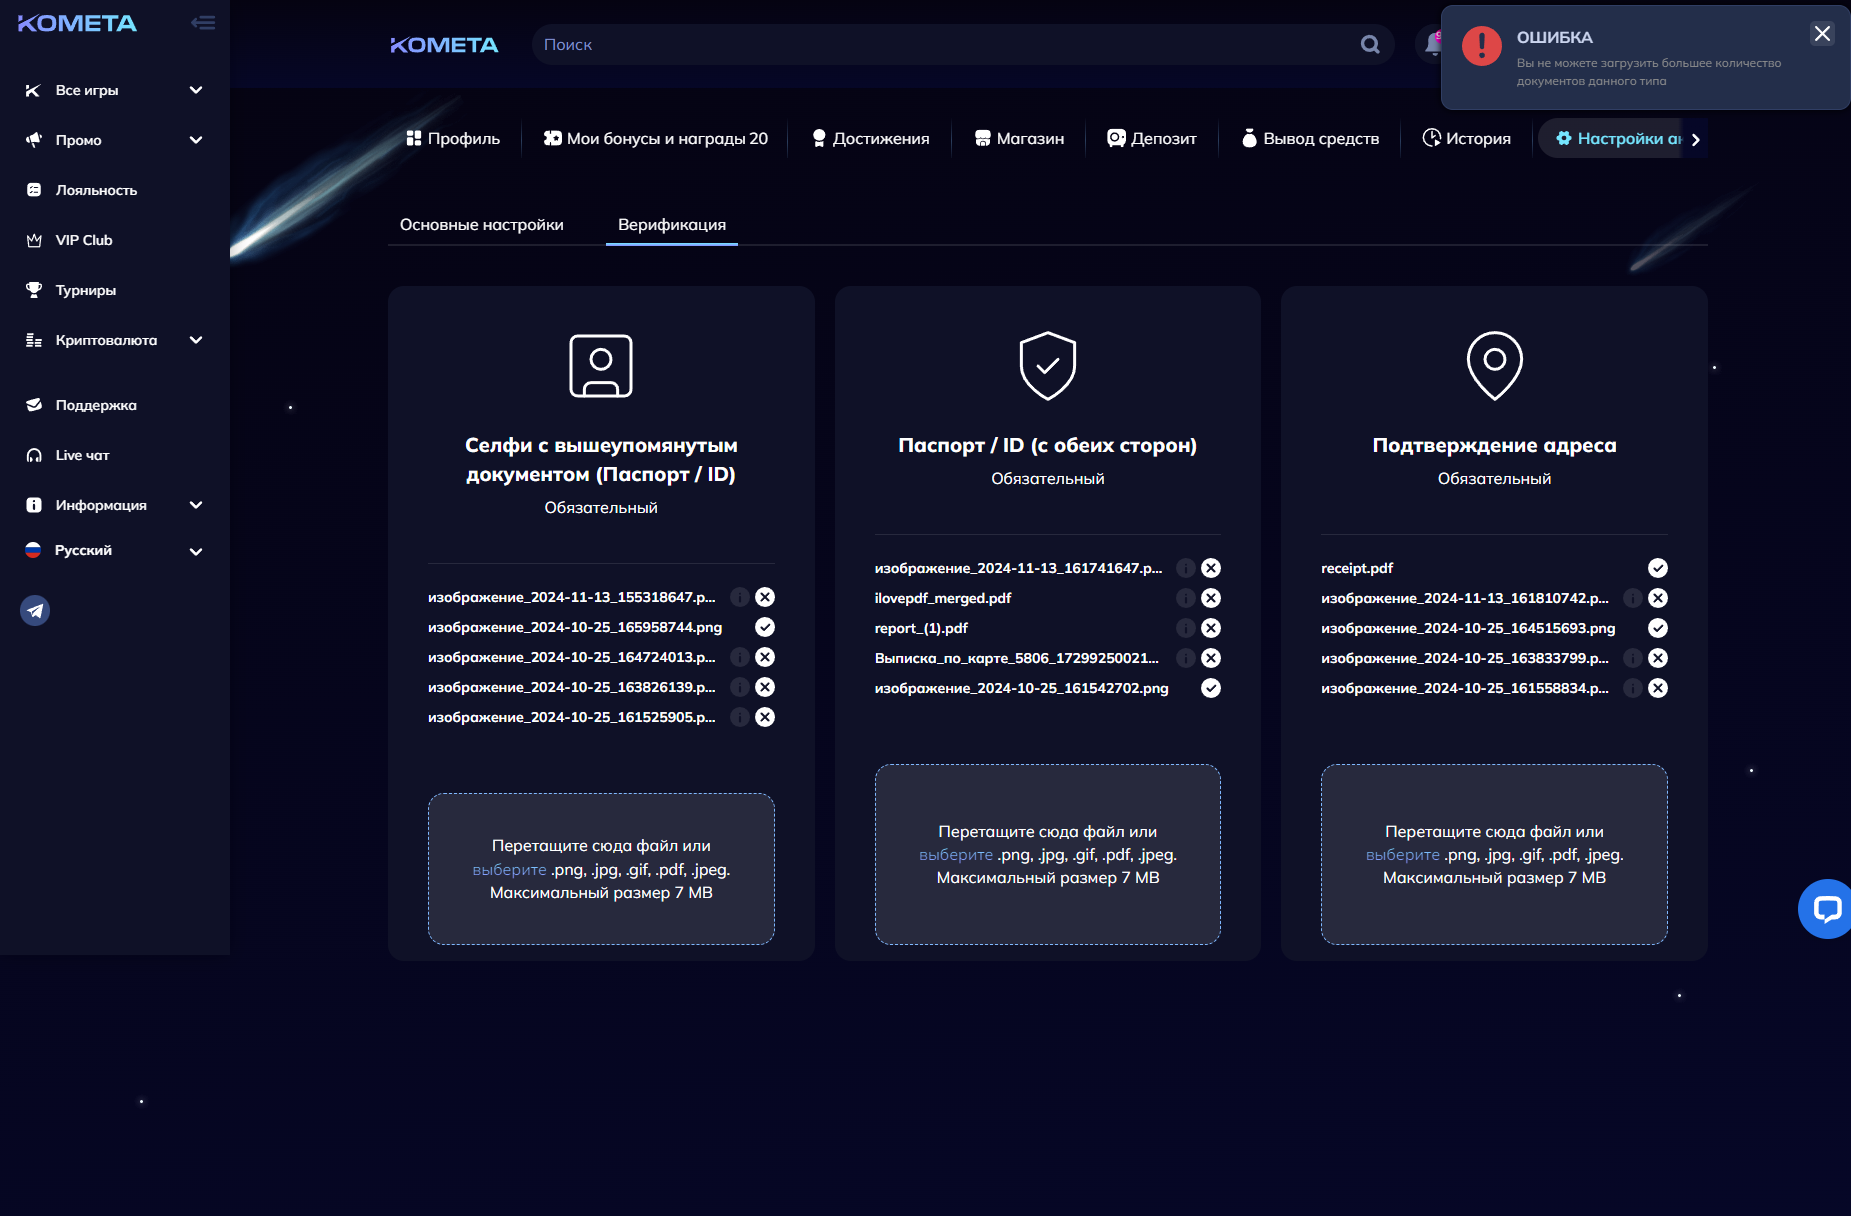Viewport: 1851px width, 1216px height.
Task: Dismiss the error notification popup
Action: tap(1822, 34)
